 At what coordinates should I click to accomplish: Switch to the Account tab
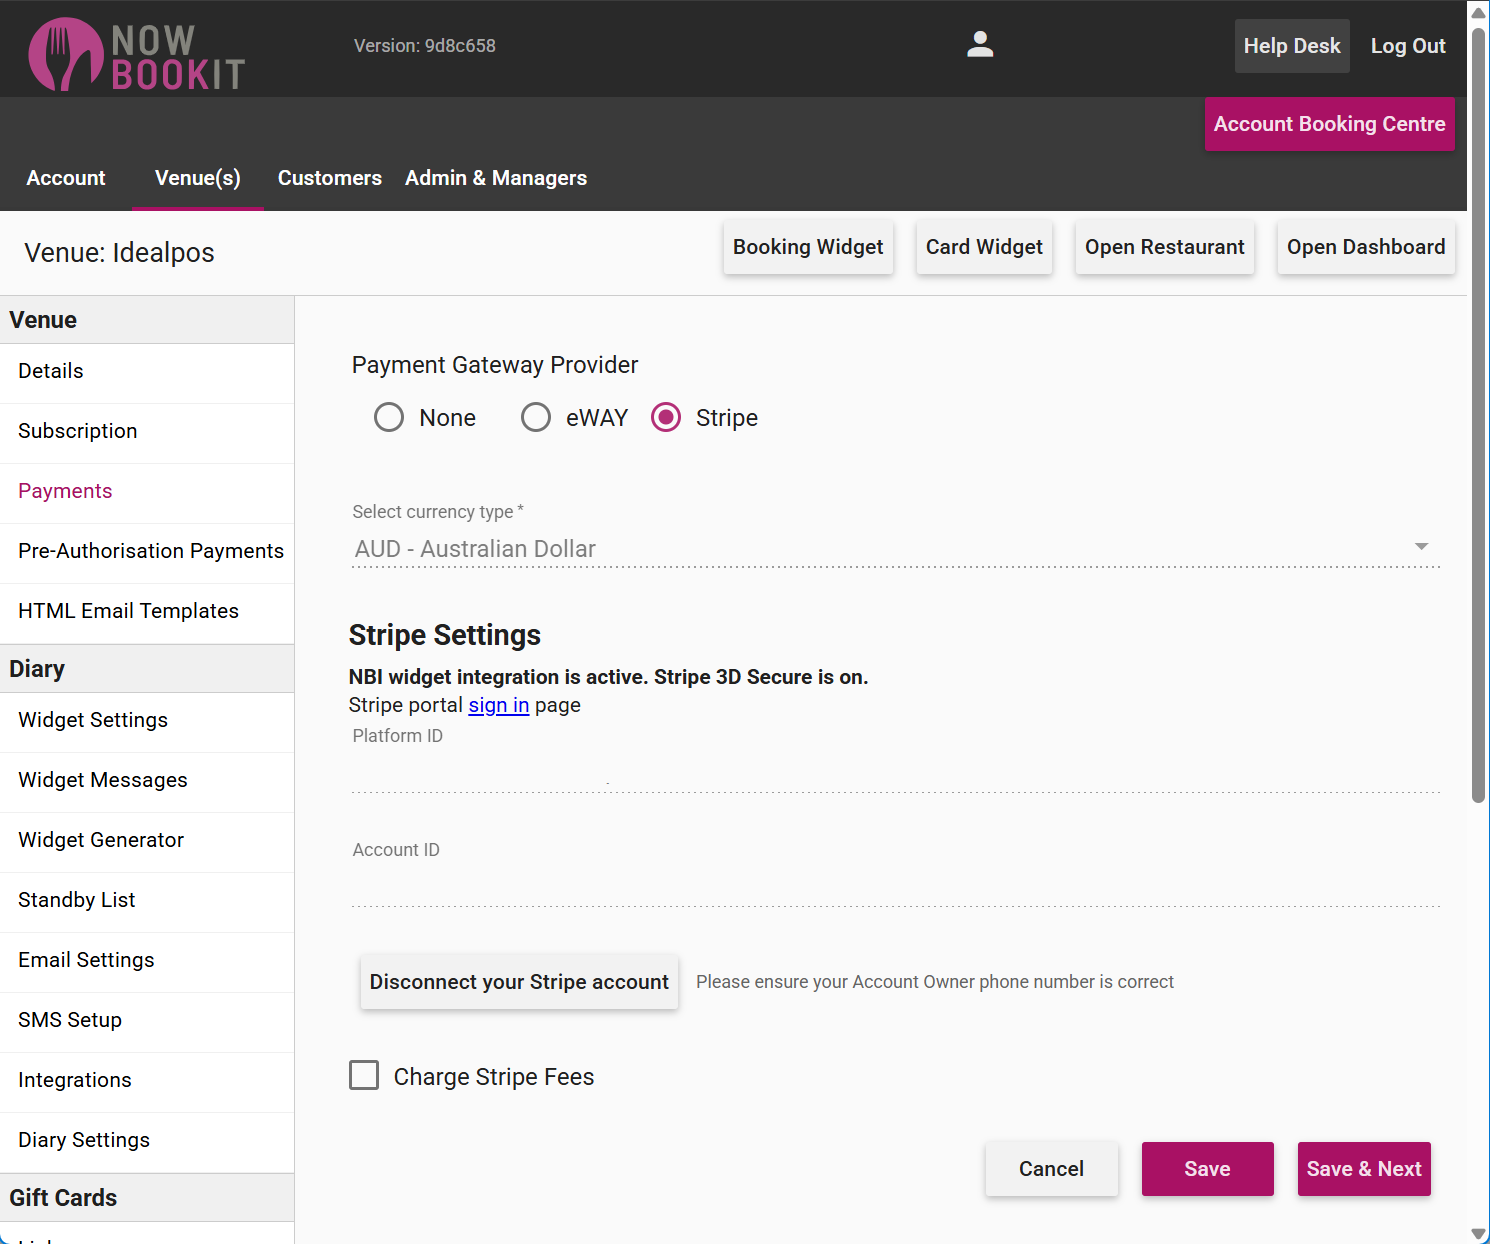(x=66, y=178)
